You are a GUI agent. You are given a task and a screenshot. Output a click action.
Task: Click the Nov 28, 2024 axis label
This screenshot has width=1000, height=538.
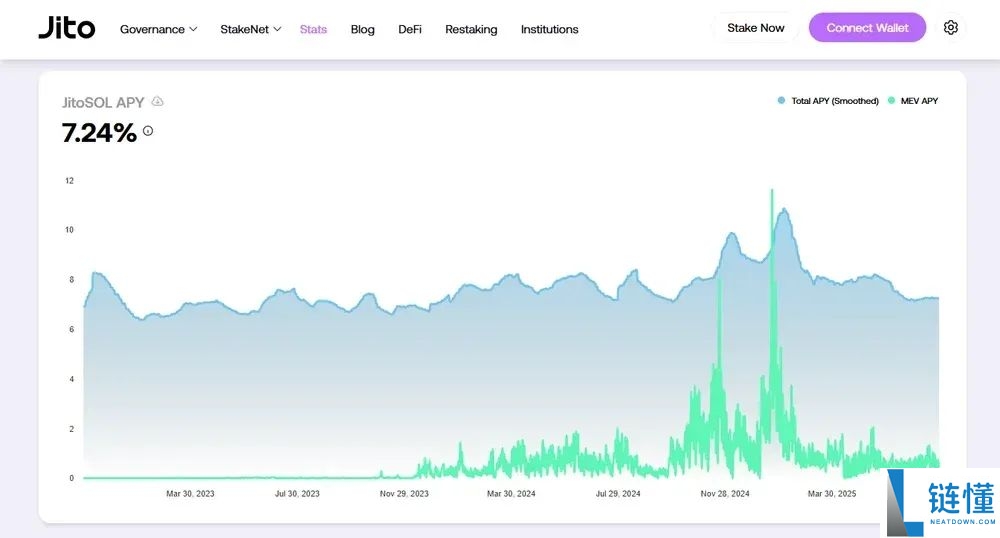point(725,493)
